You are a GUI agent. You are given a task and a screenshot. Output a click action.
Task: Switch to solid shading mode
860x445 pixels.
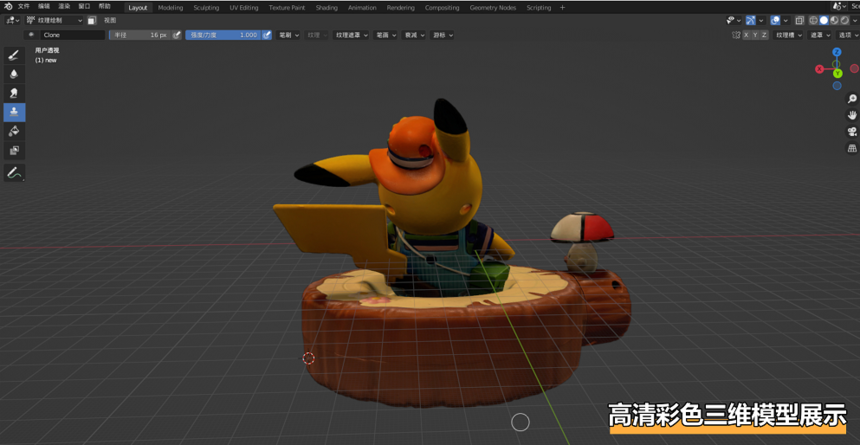(824, 20)
